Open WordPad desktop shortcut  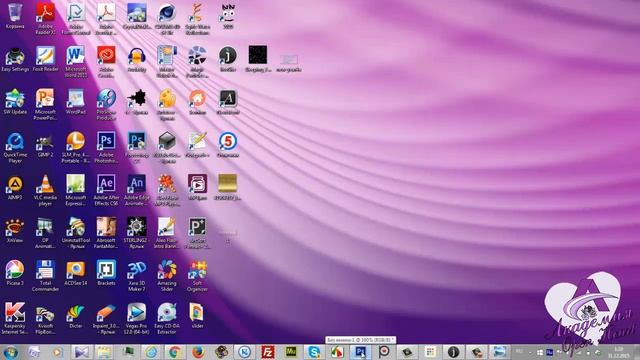click(x=76, y=102)
